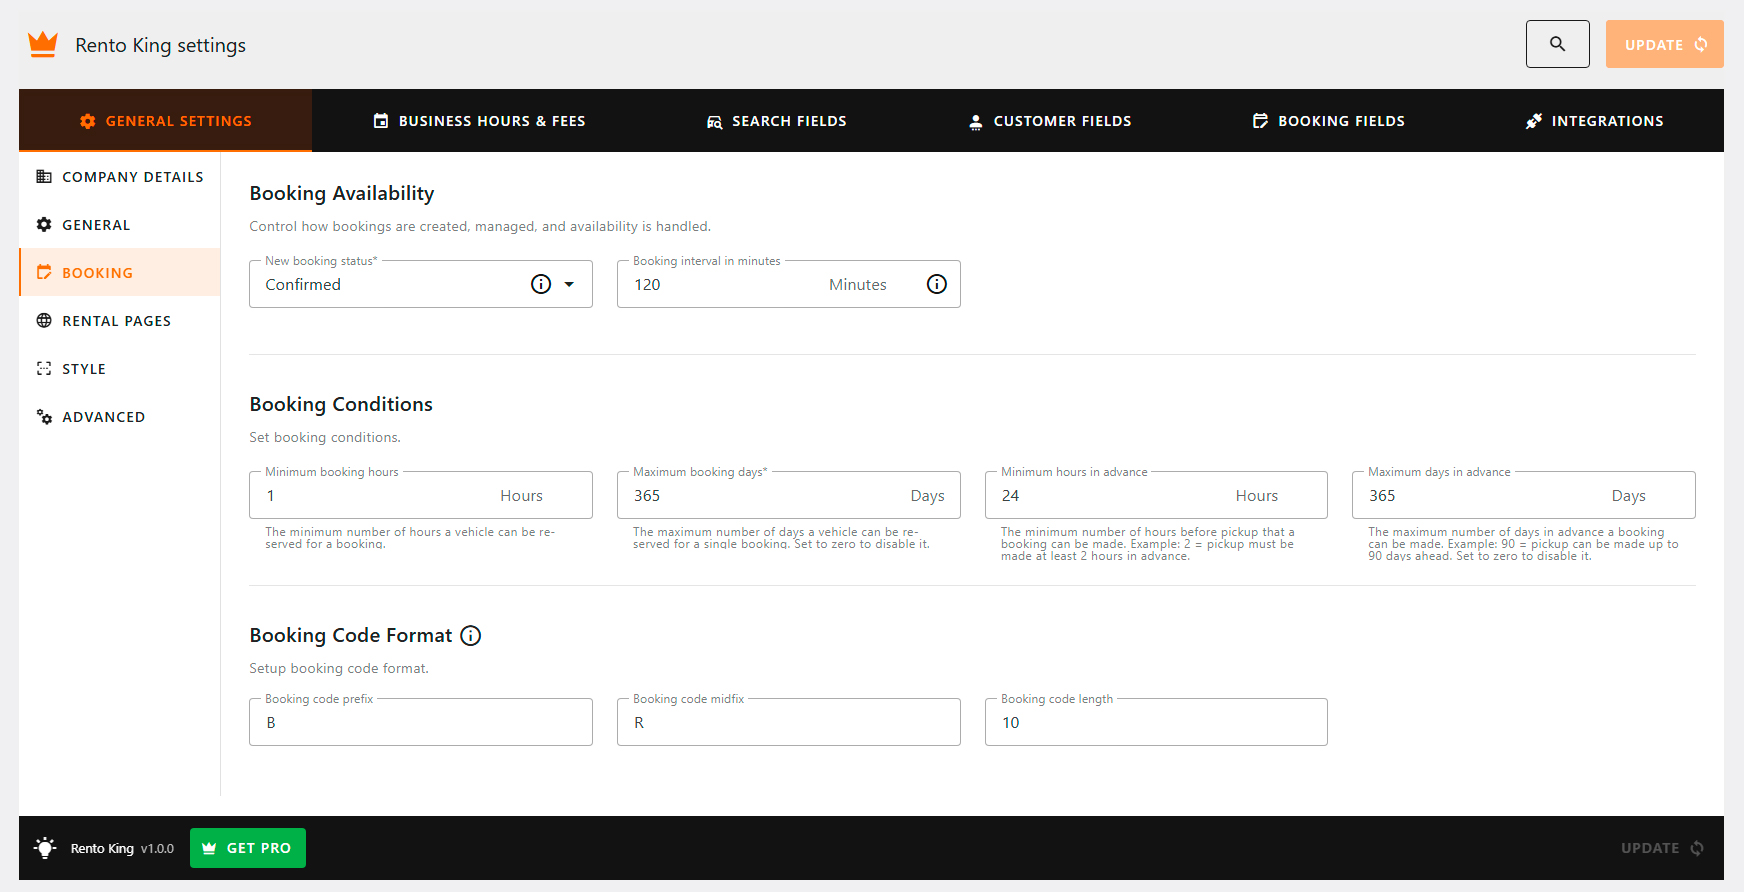Click the Rental Pages globe icon
1744x892 pixels.
tap(44, 320)
